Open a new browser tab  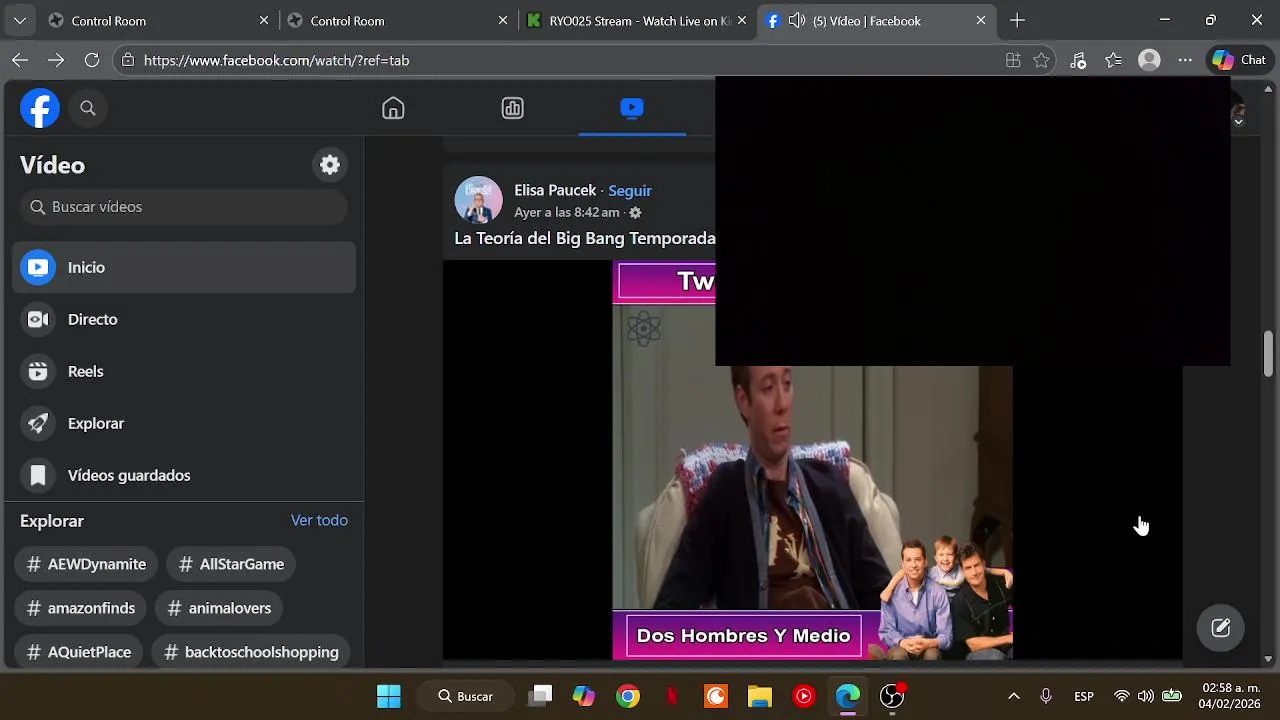1017,20
